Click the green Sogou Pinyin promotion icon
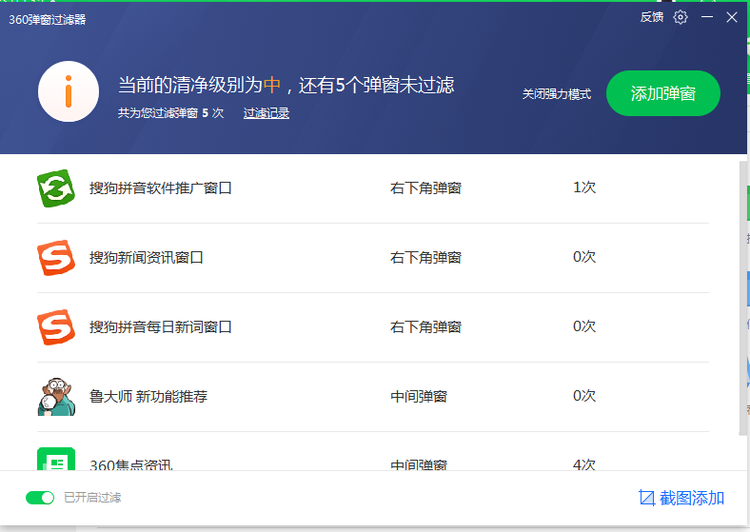This screenshot has height=532, width=750. [x=56, y=188]
